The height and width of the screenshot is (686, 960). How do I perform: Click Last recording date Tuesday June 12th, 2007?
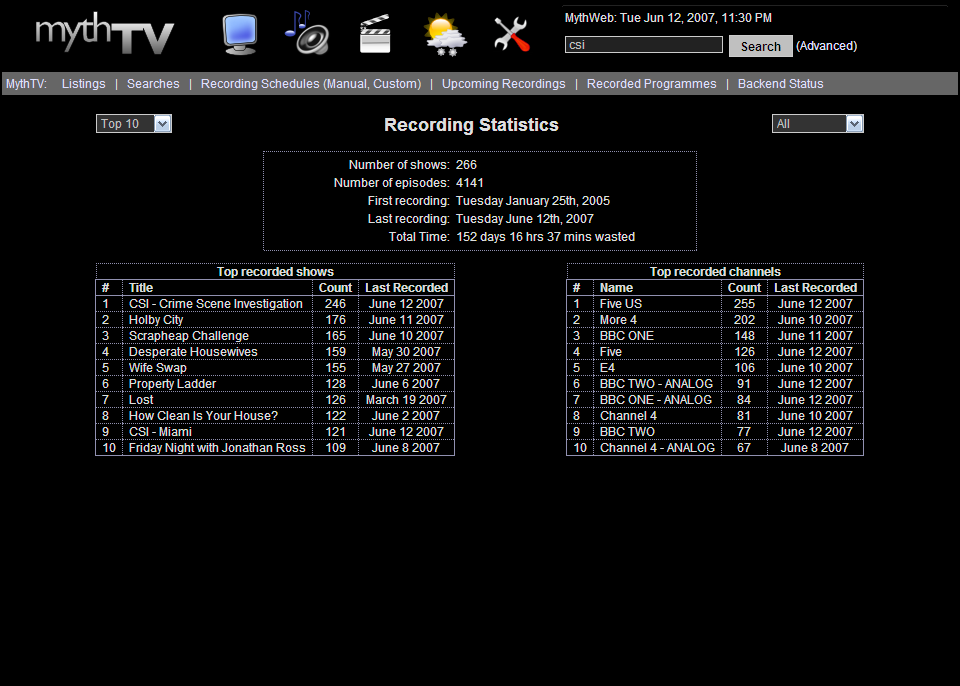tap(525, 219)
